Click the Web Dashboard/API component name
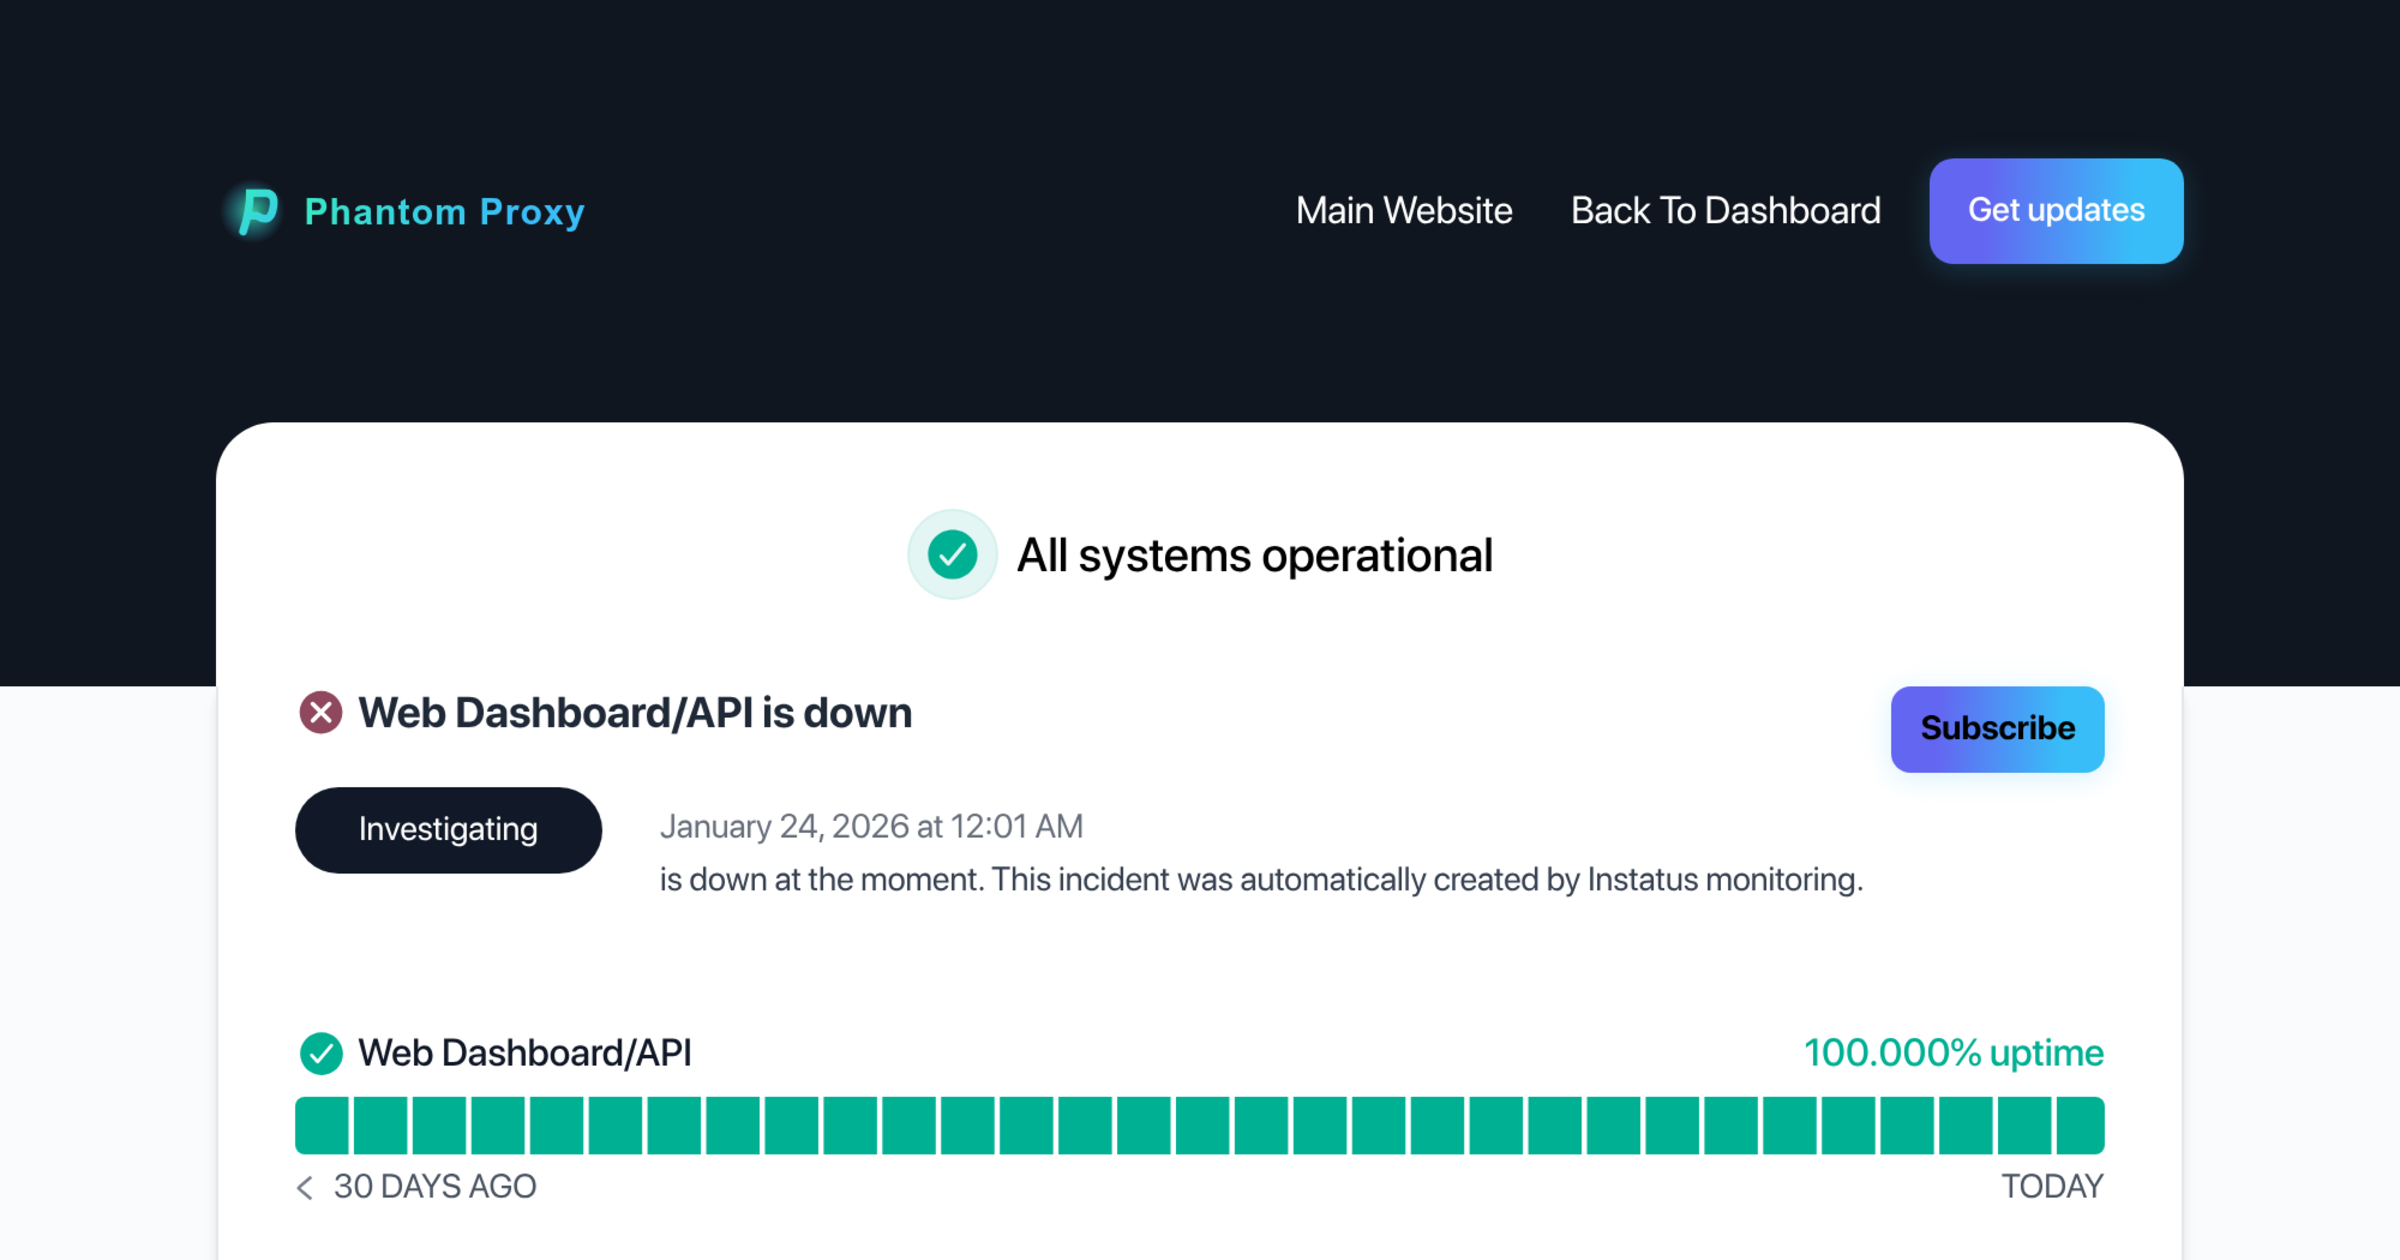Image resolution: width=2400 pixels, height=1260 pixels. (x=525, y=1053)
